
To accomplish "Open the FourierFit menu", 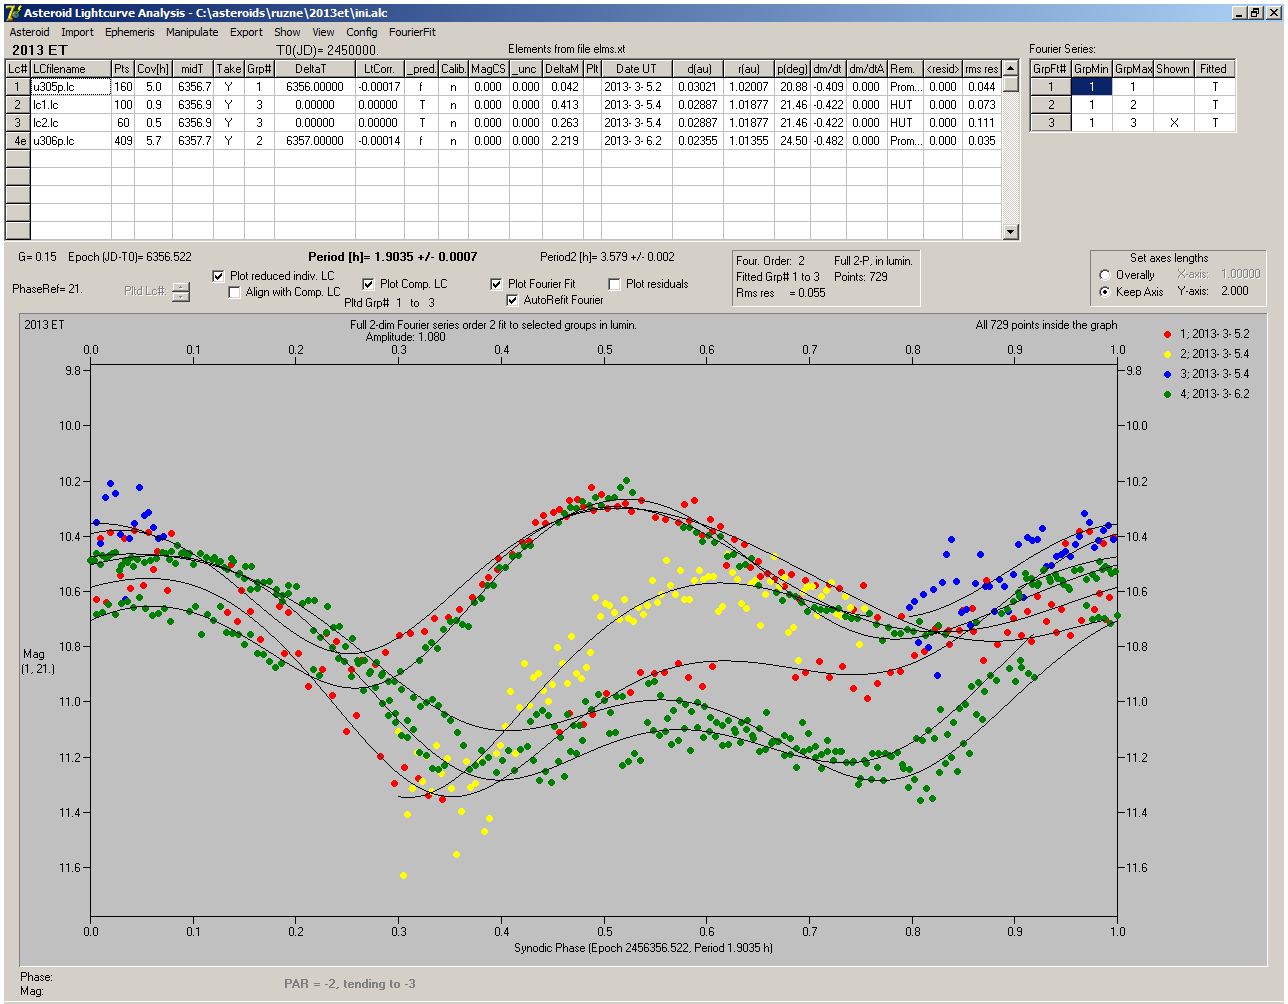I will (x=412, y=32).
